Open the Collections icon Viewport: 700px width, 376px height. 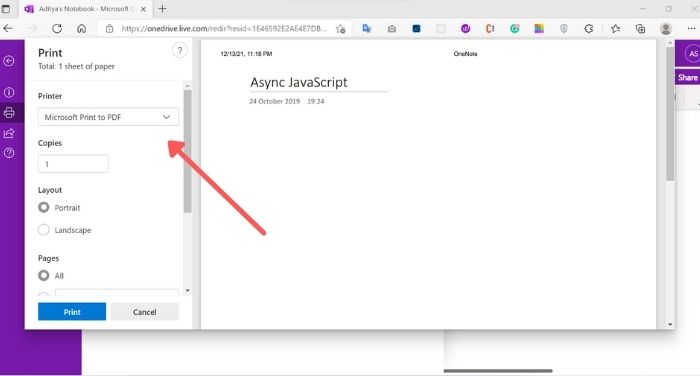click(x=640, y=29)
